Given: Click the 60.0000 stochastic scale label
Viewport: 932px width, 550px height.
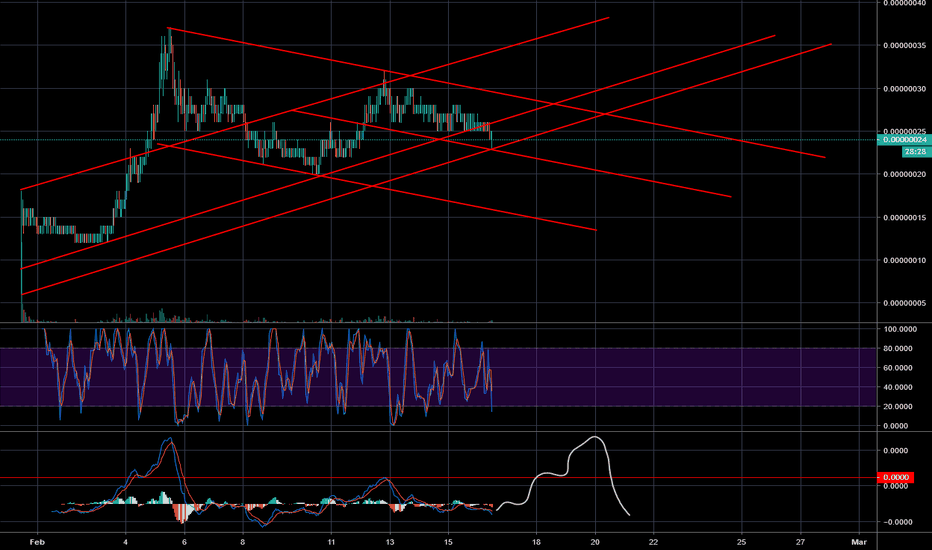Looking at the screenshot, I should click(900, 368).
